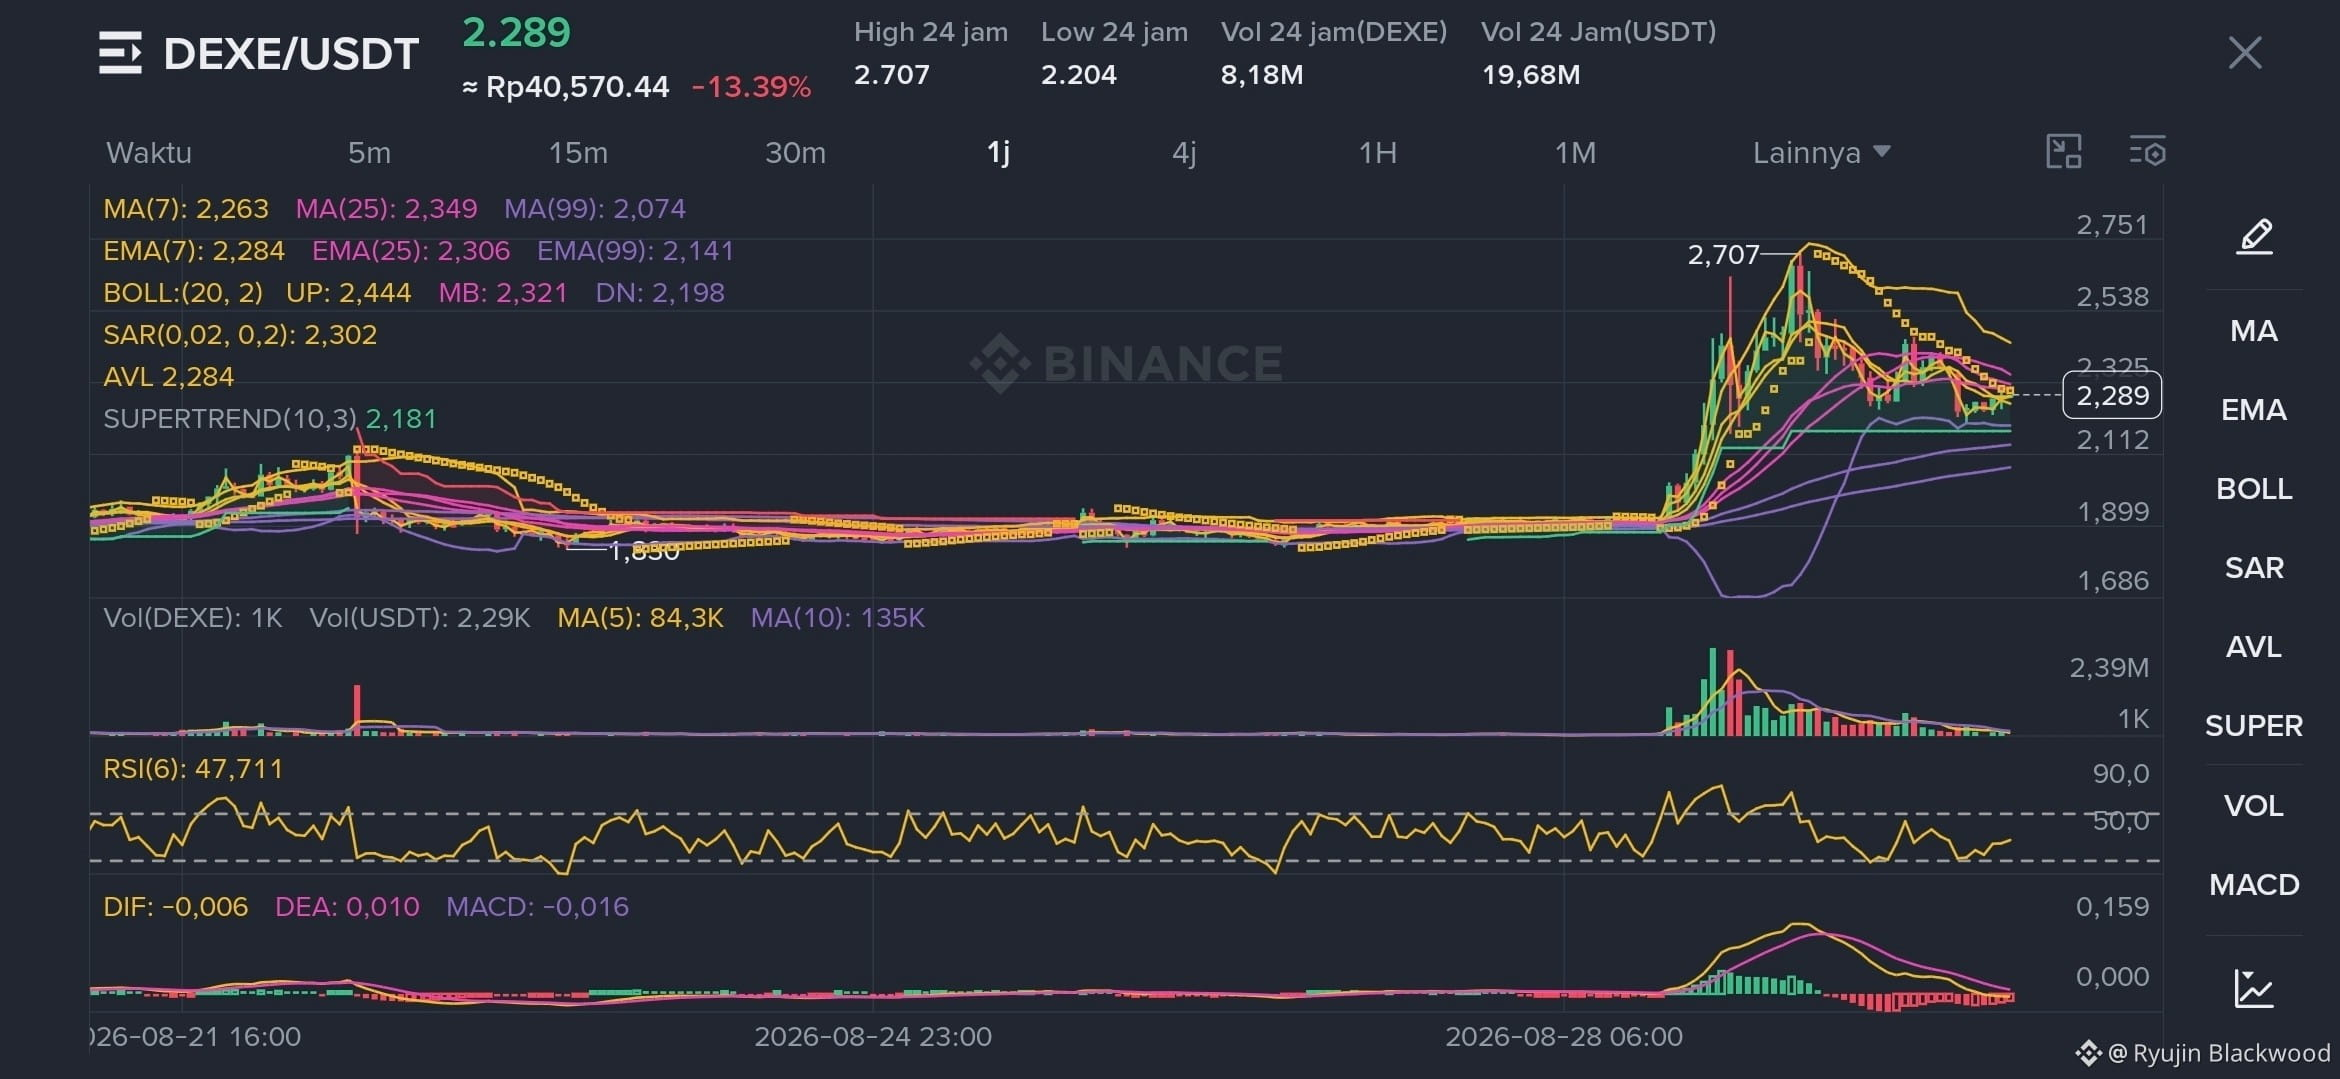Click the -13.39% change value
Viewport: 2340px width, 1079px height.
click(x=752, y=87)
